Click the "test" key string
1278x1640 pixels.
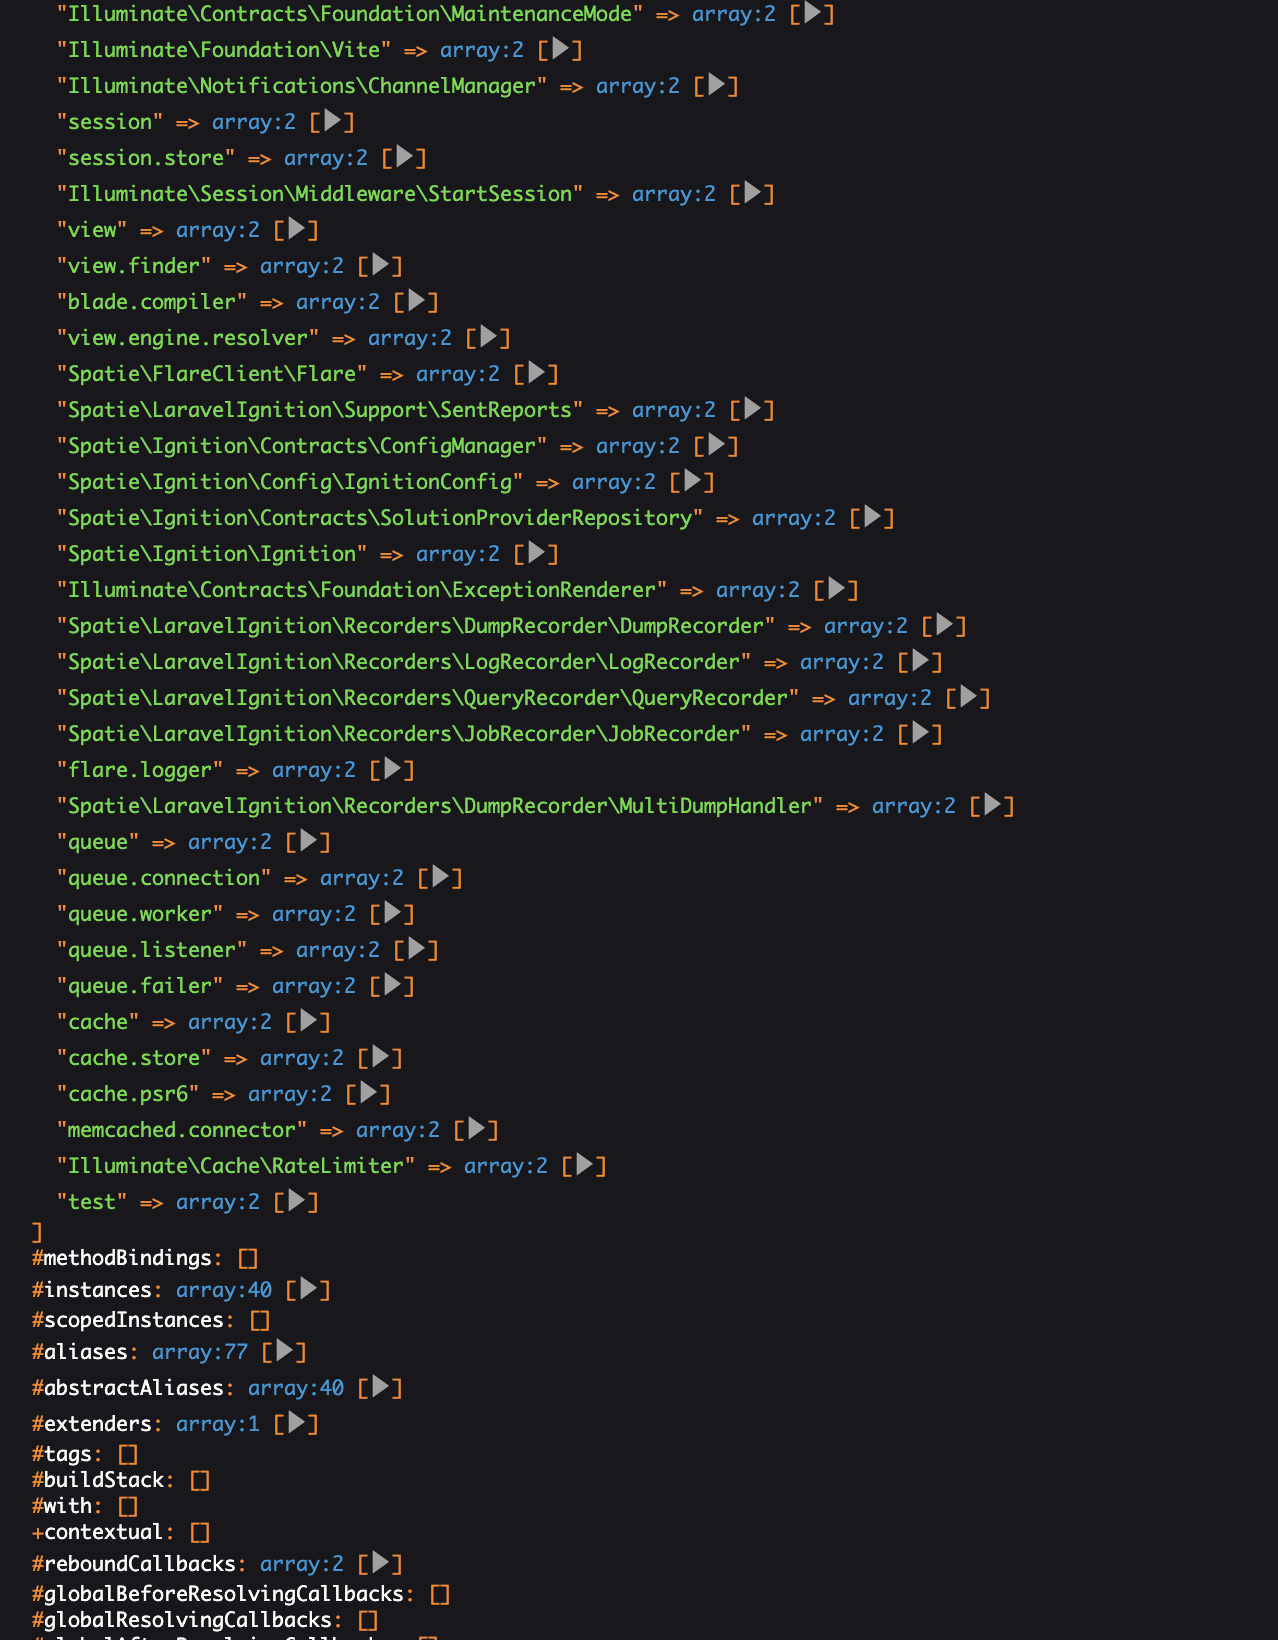tap(92, 1202)
